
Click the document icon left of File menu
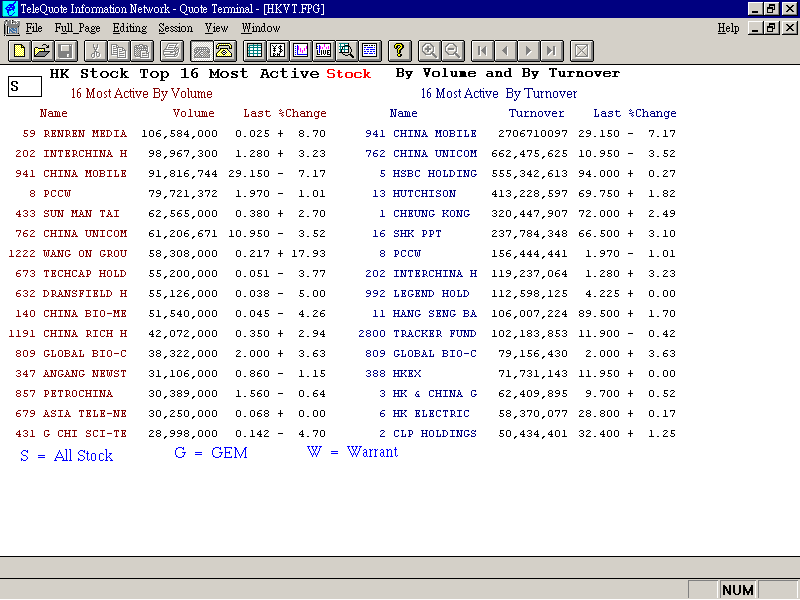(x=11, y=28)
